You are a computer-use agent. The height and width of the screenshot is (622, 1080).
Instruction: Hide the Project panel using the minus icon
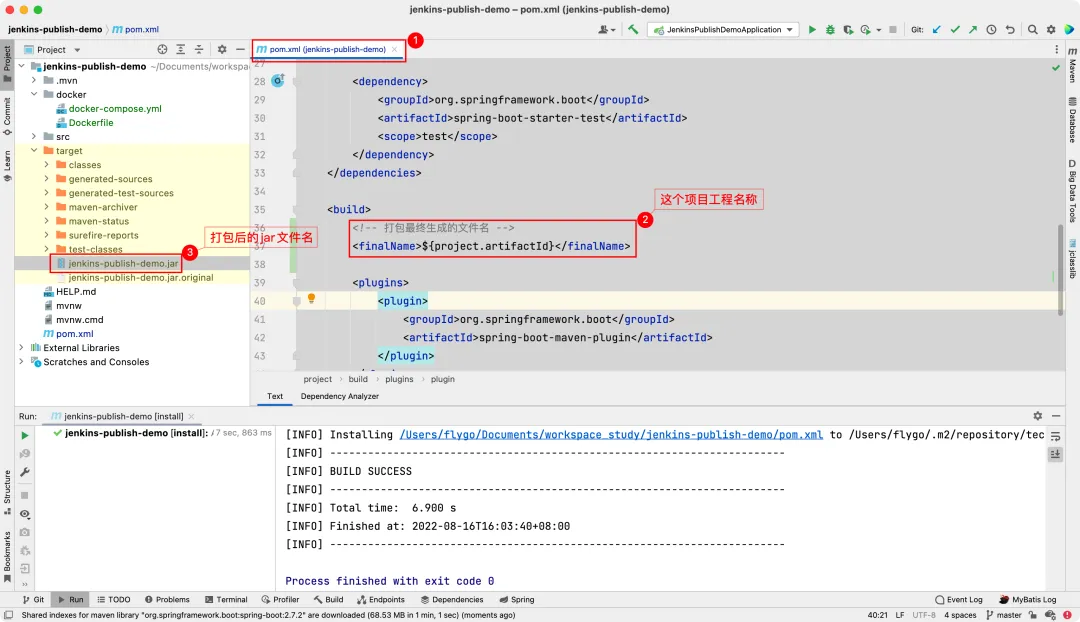(x=240, y=50)
